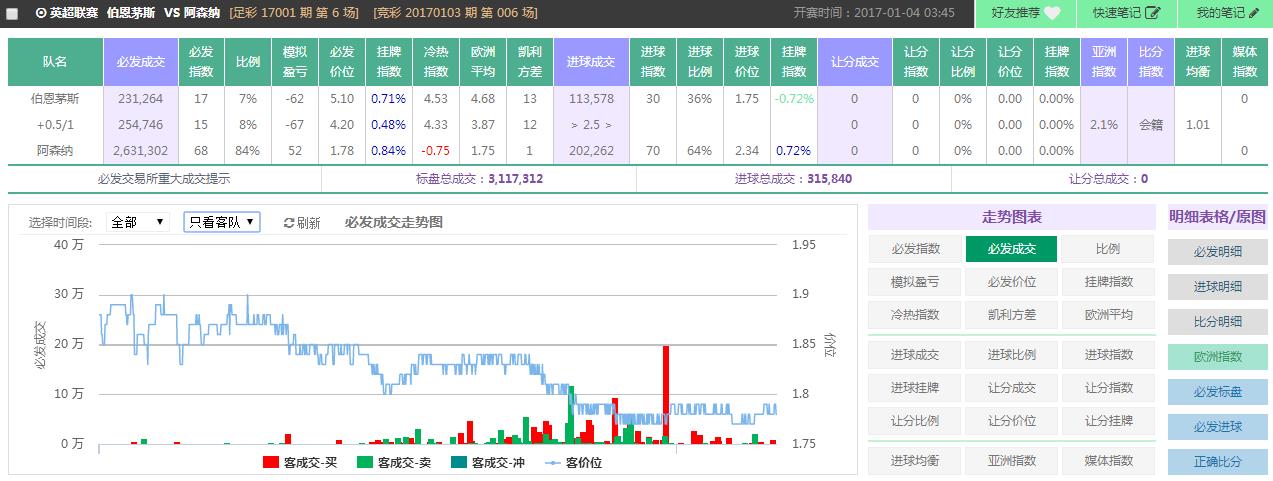Click the 必发成交 column header in table
The height and width of the screenshot is (481, 1273).
pos(140,62)
